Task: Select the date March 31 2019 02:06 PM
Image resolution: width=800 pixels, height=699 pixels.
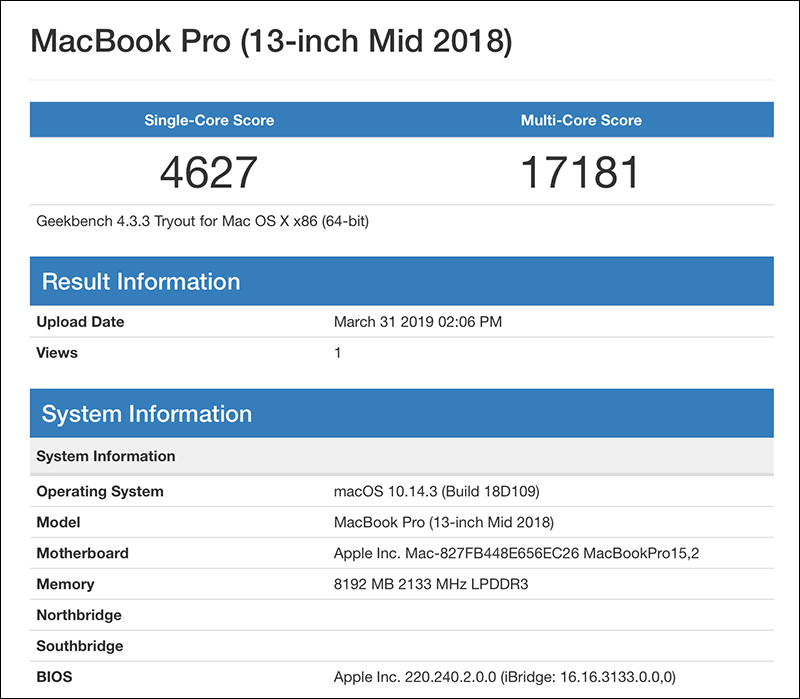Action: 418,322
